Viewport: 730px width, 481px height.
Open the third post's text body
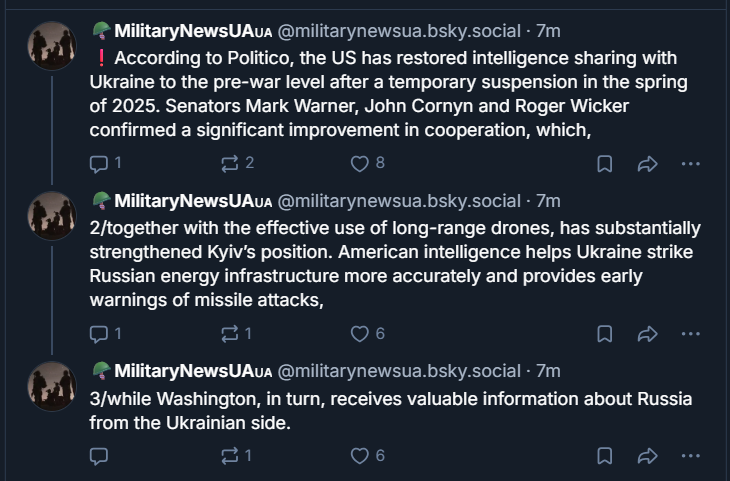[391, 411]
